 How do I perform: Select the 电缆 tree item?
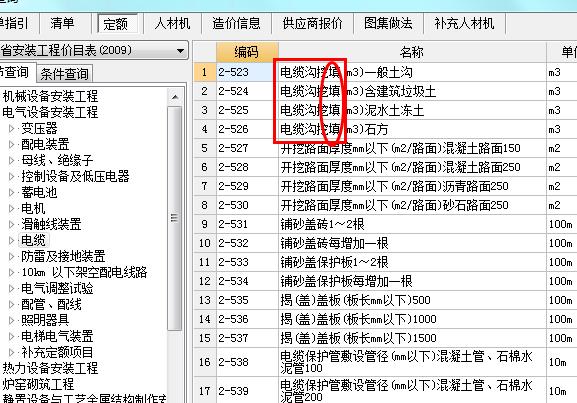tap(33, 240)
